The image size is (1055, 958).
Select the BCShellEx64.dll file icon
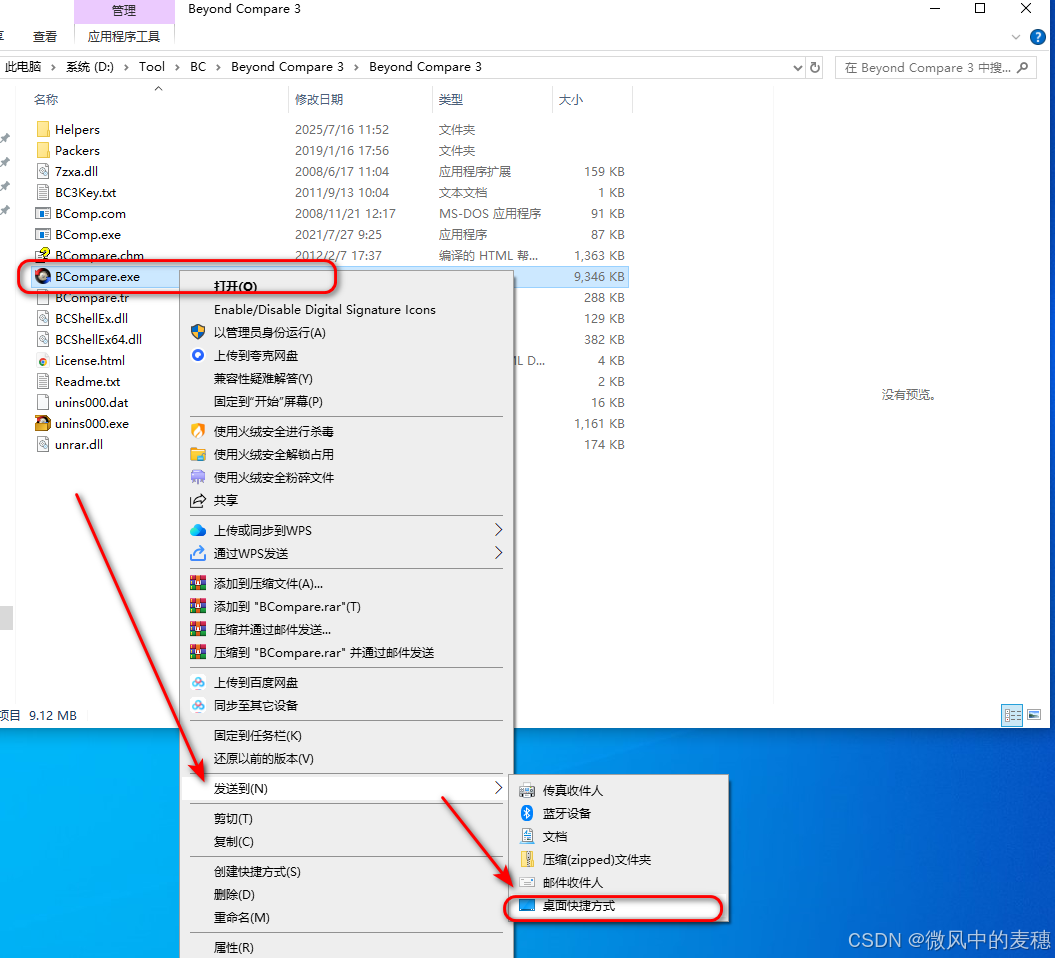click(x=43, y=339)
